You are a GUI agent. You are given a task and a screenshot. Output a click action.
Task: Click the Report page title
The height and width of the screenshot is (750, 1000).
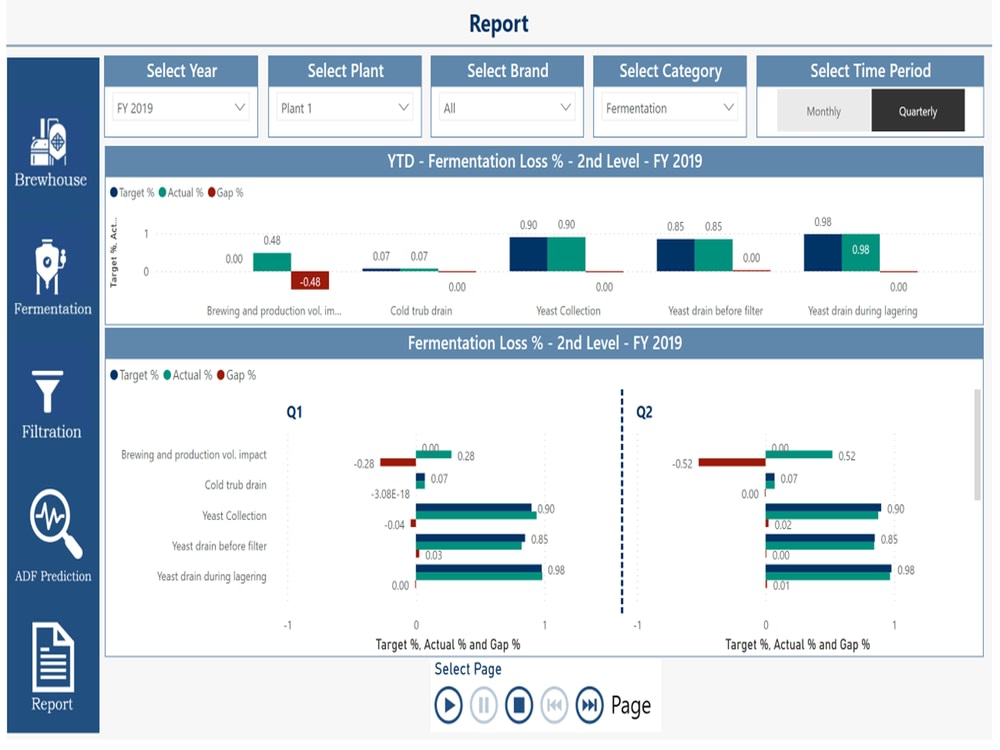(x=499, y=24)
